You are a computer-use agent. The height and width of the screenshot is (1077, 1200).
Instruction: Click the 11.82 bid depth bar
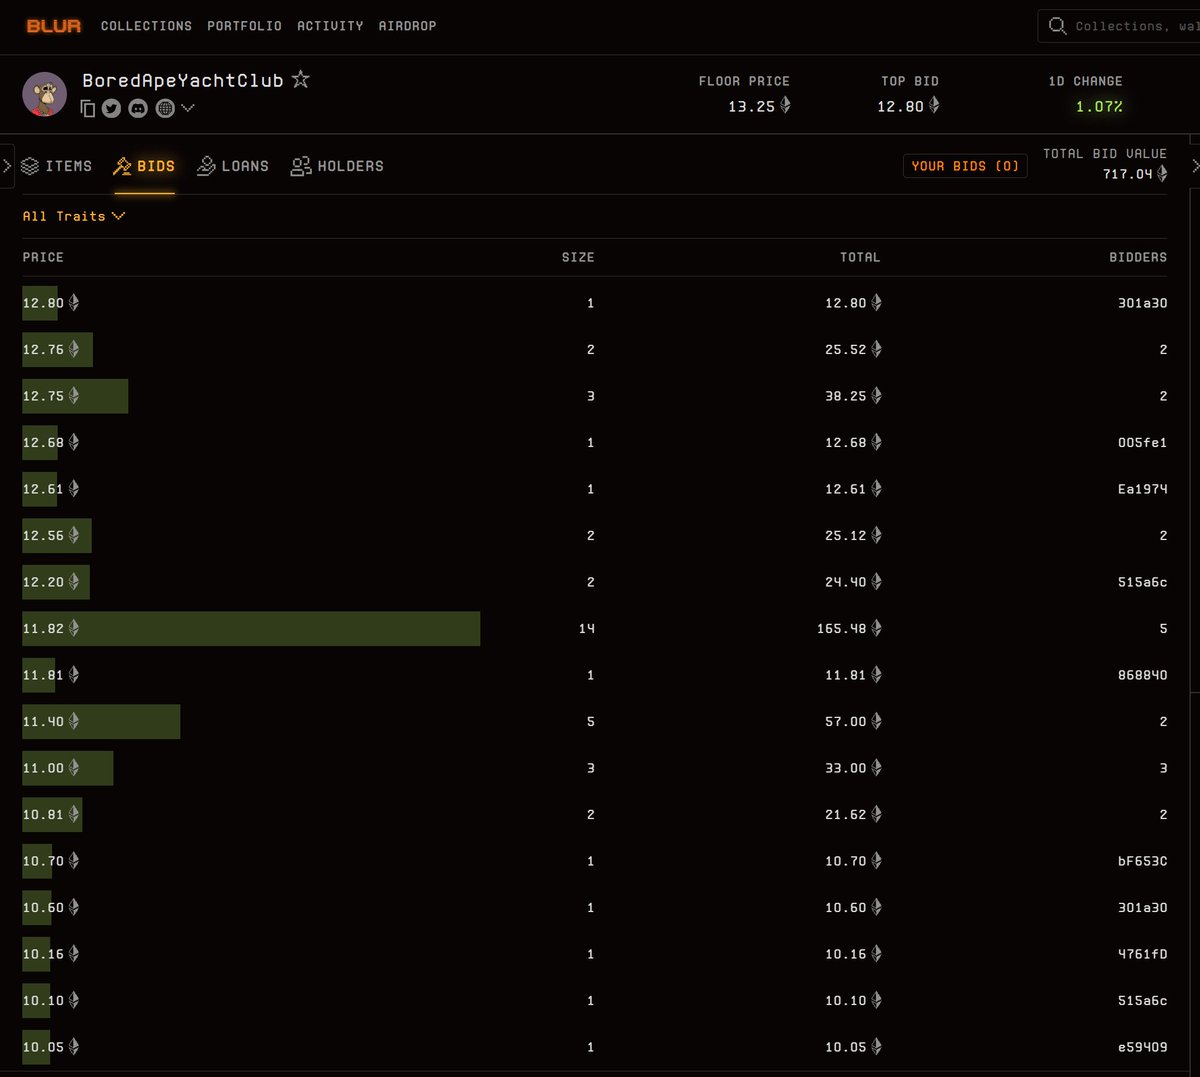pos(251,628)
